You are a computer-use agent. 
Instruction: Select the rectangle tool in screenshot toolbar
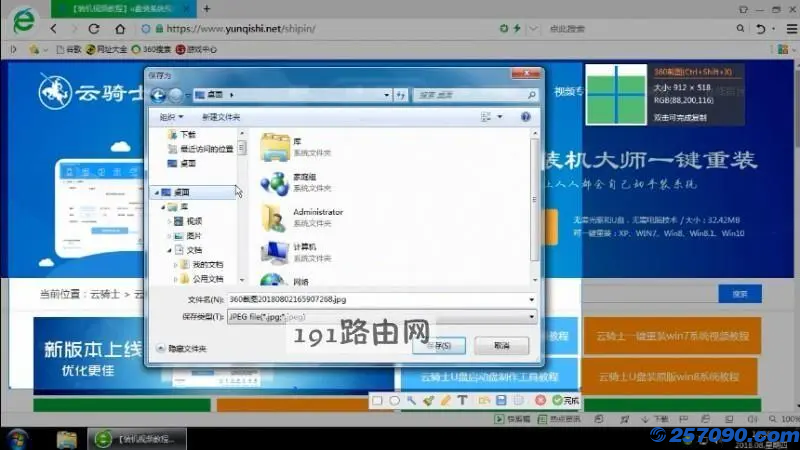378,400
